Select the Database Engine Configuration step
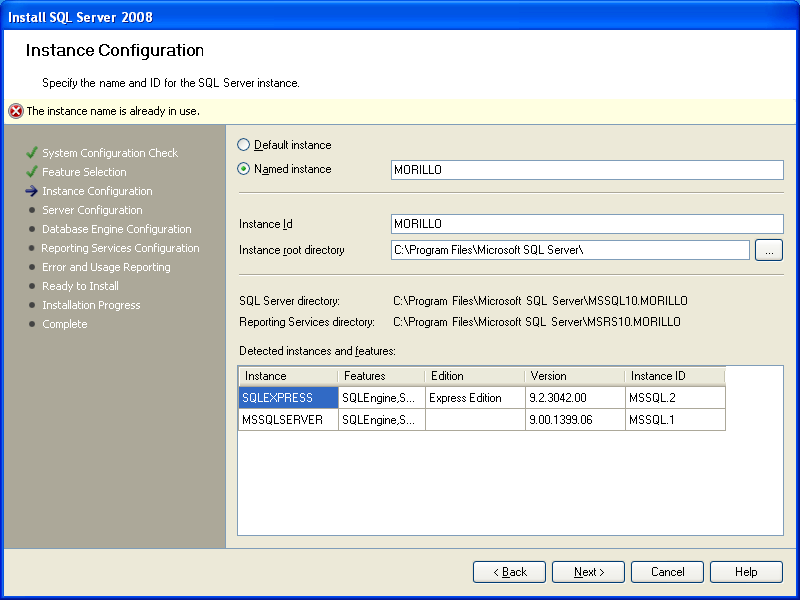This screenshot has width=800, height=600. (x=117, y=229)
